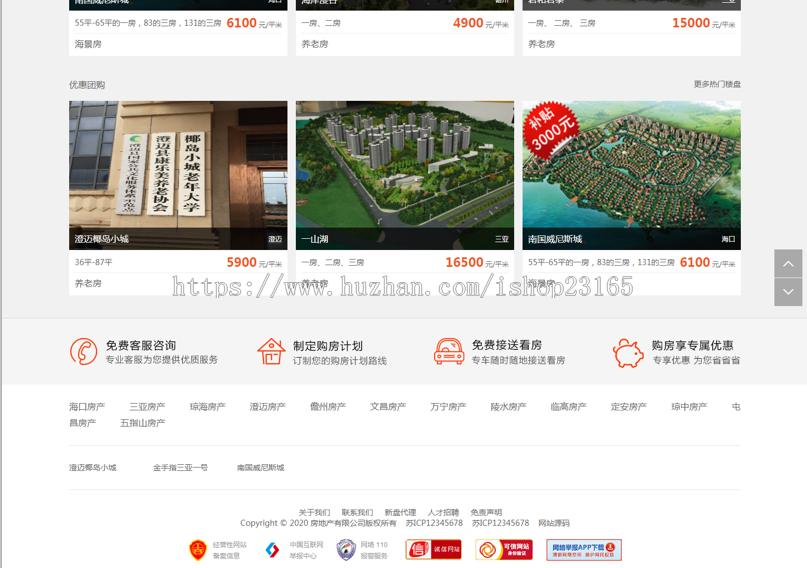Click the 15000 price in top row
This screenshot has width=807, height=568.
tap(691, 23)
